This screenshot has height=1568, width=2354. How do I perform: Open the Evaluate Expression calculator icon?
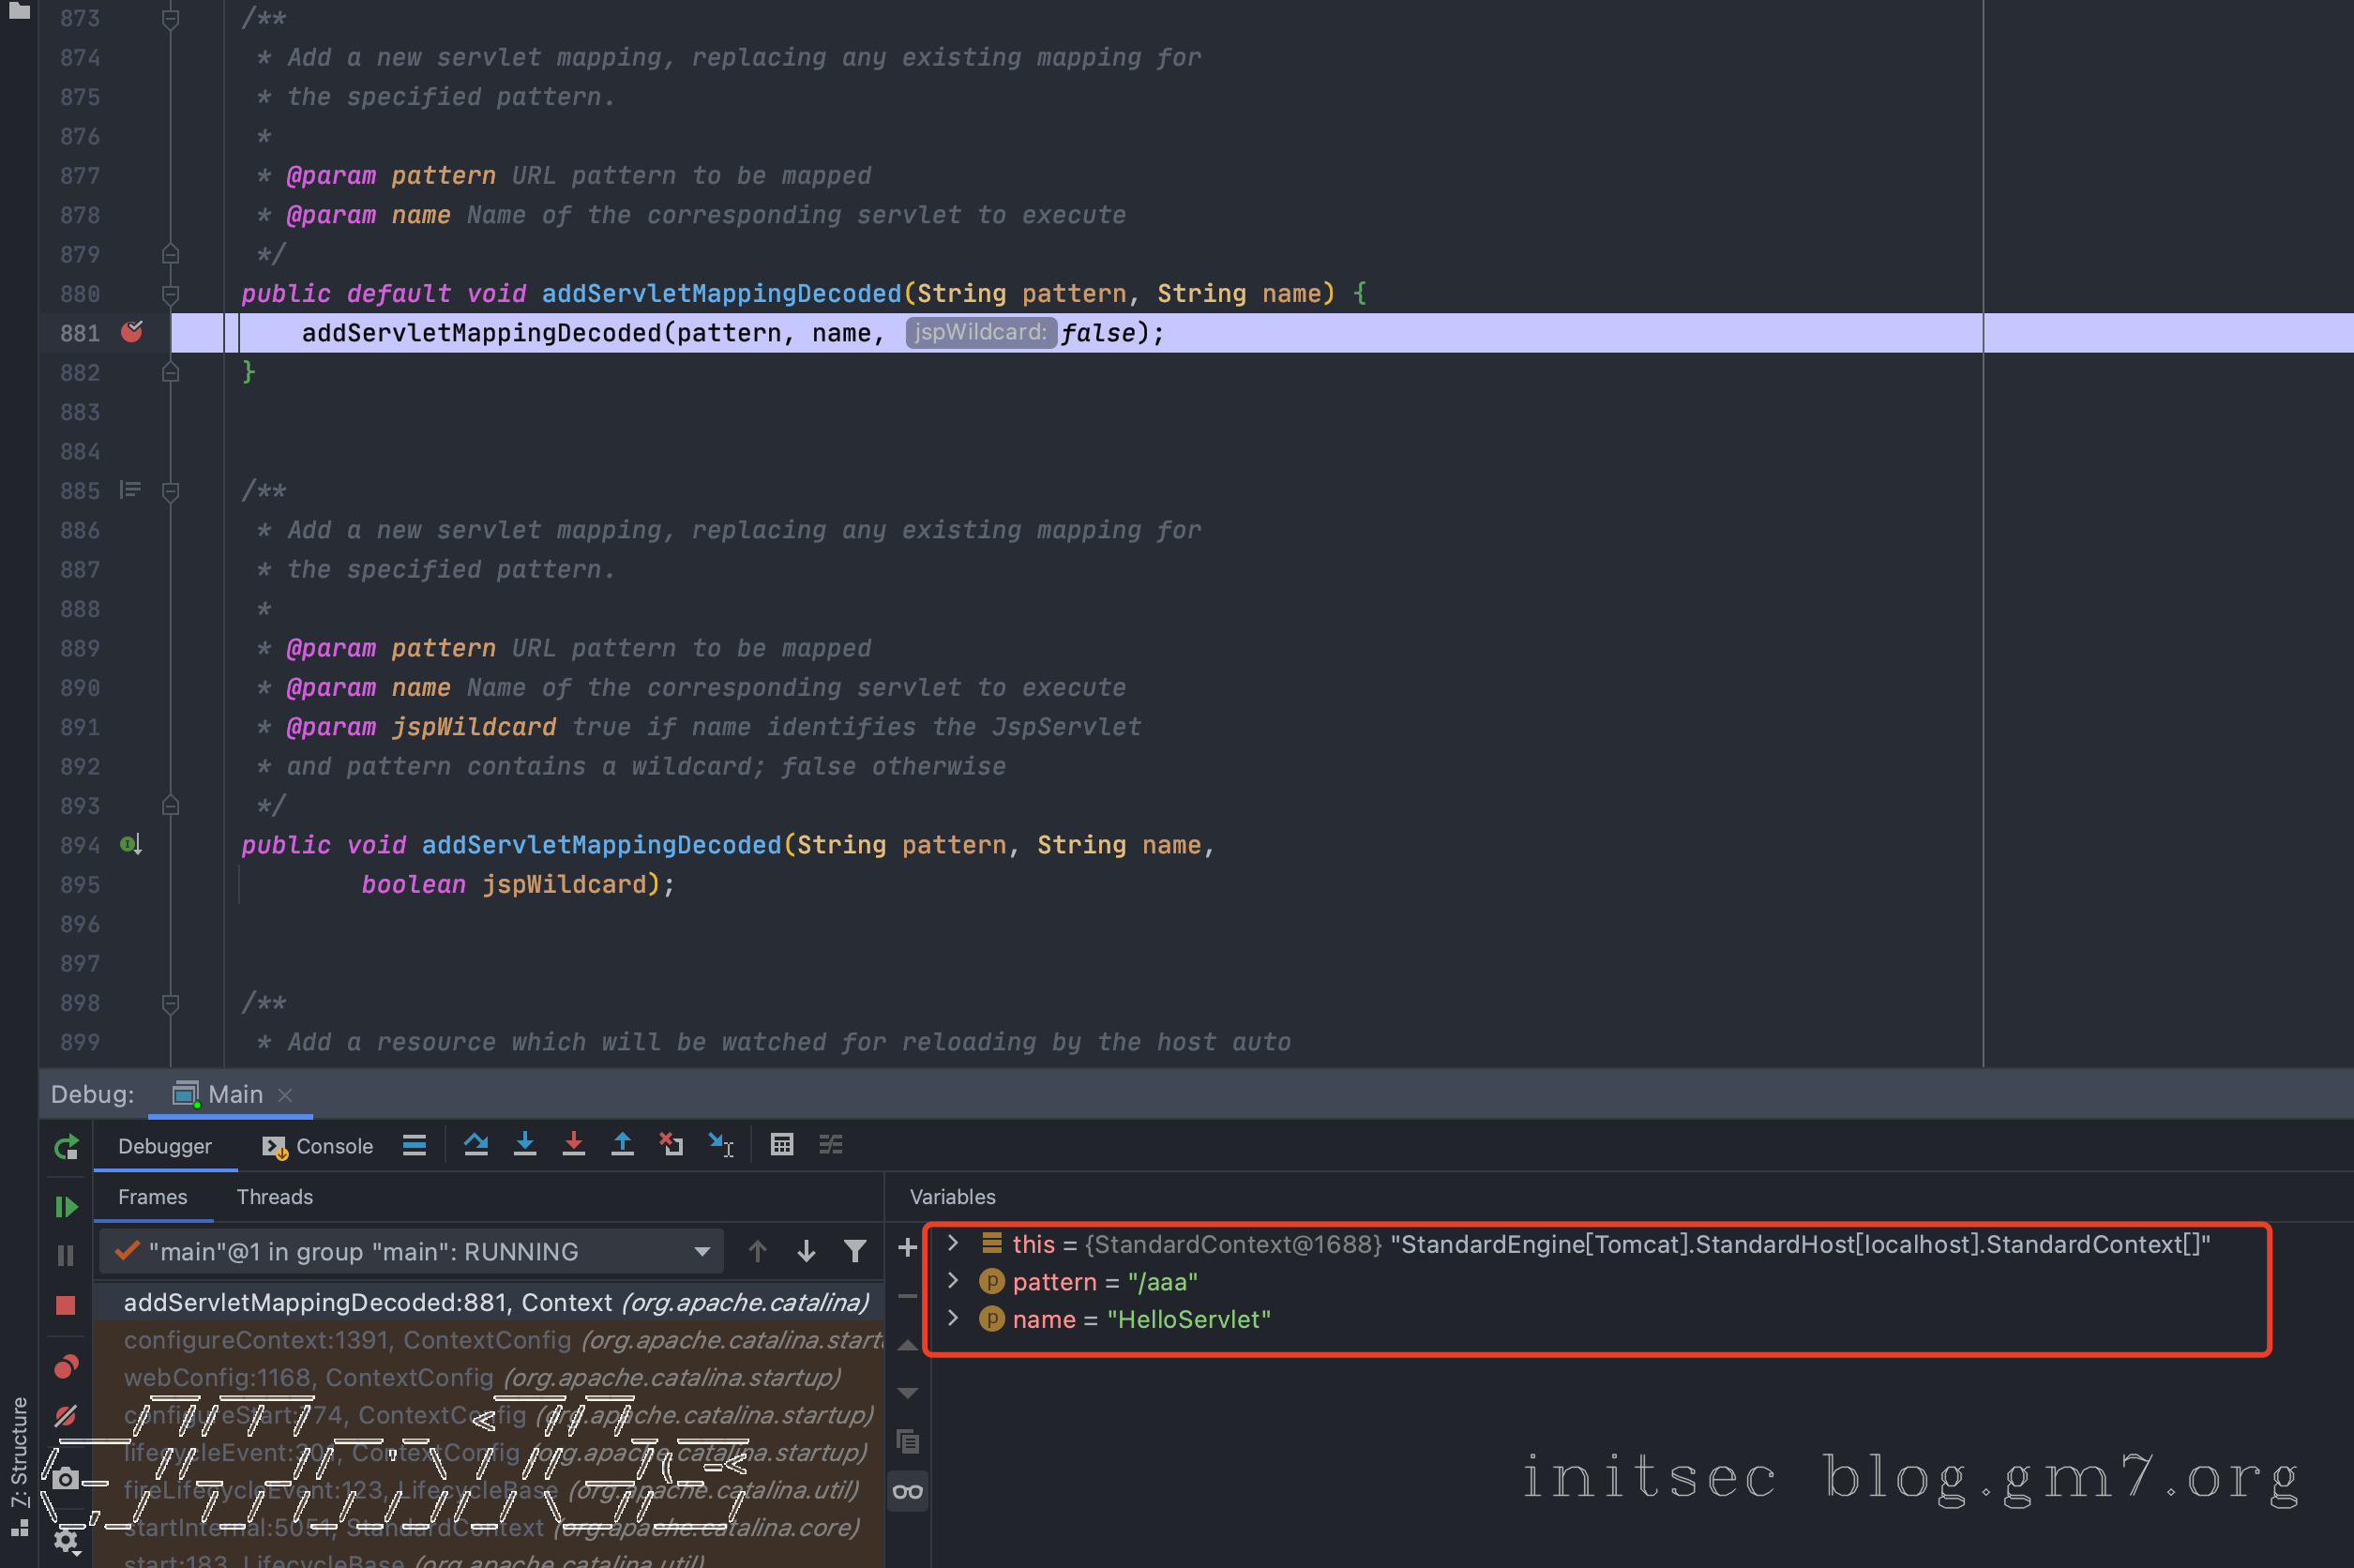coord(782,1145)
